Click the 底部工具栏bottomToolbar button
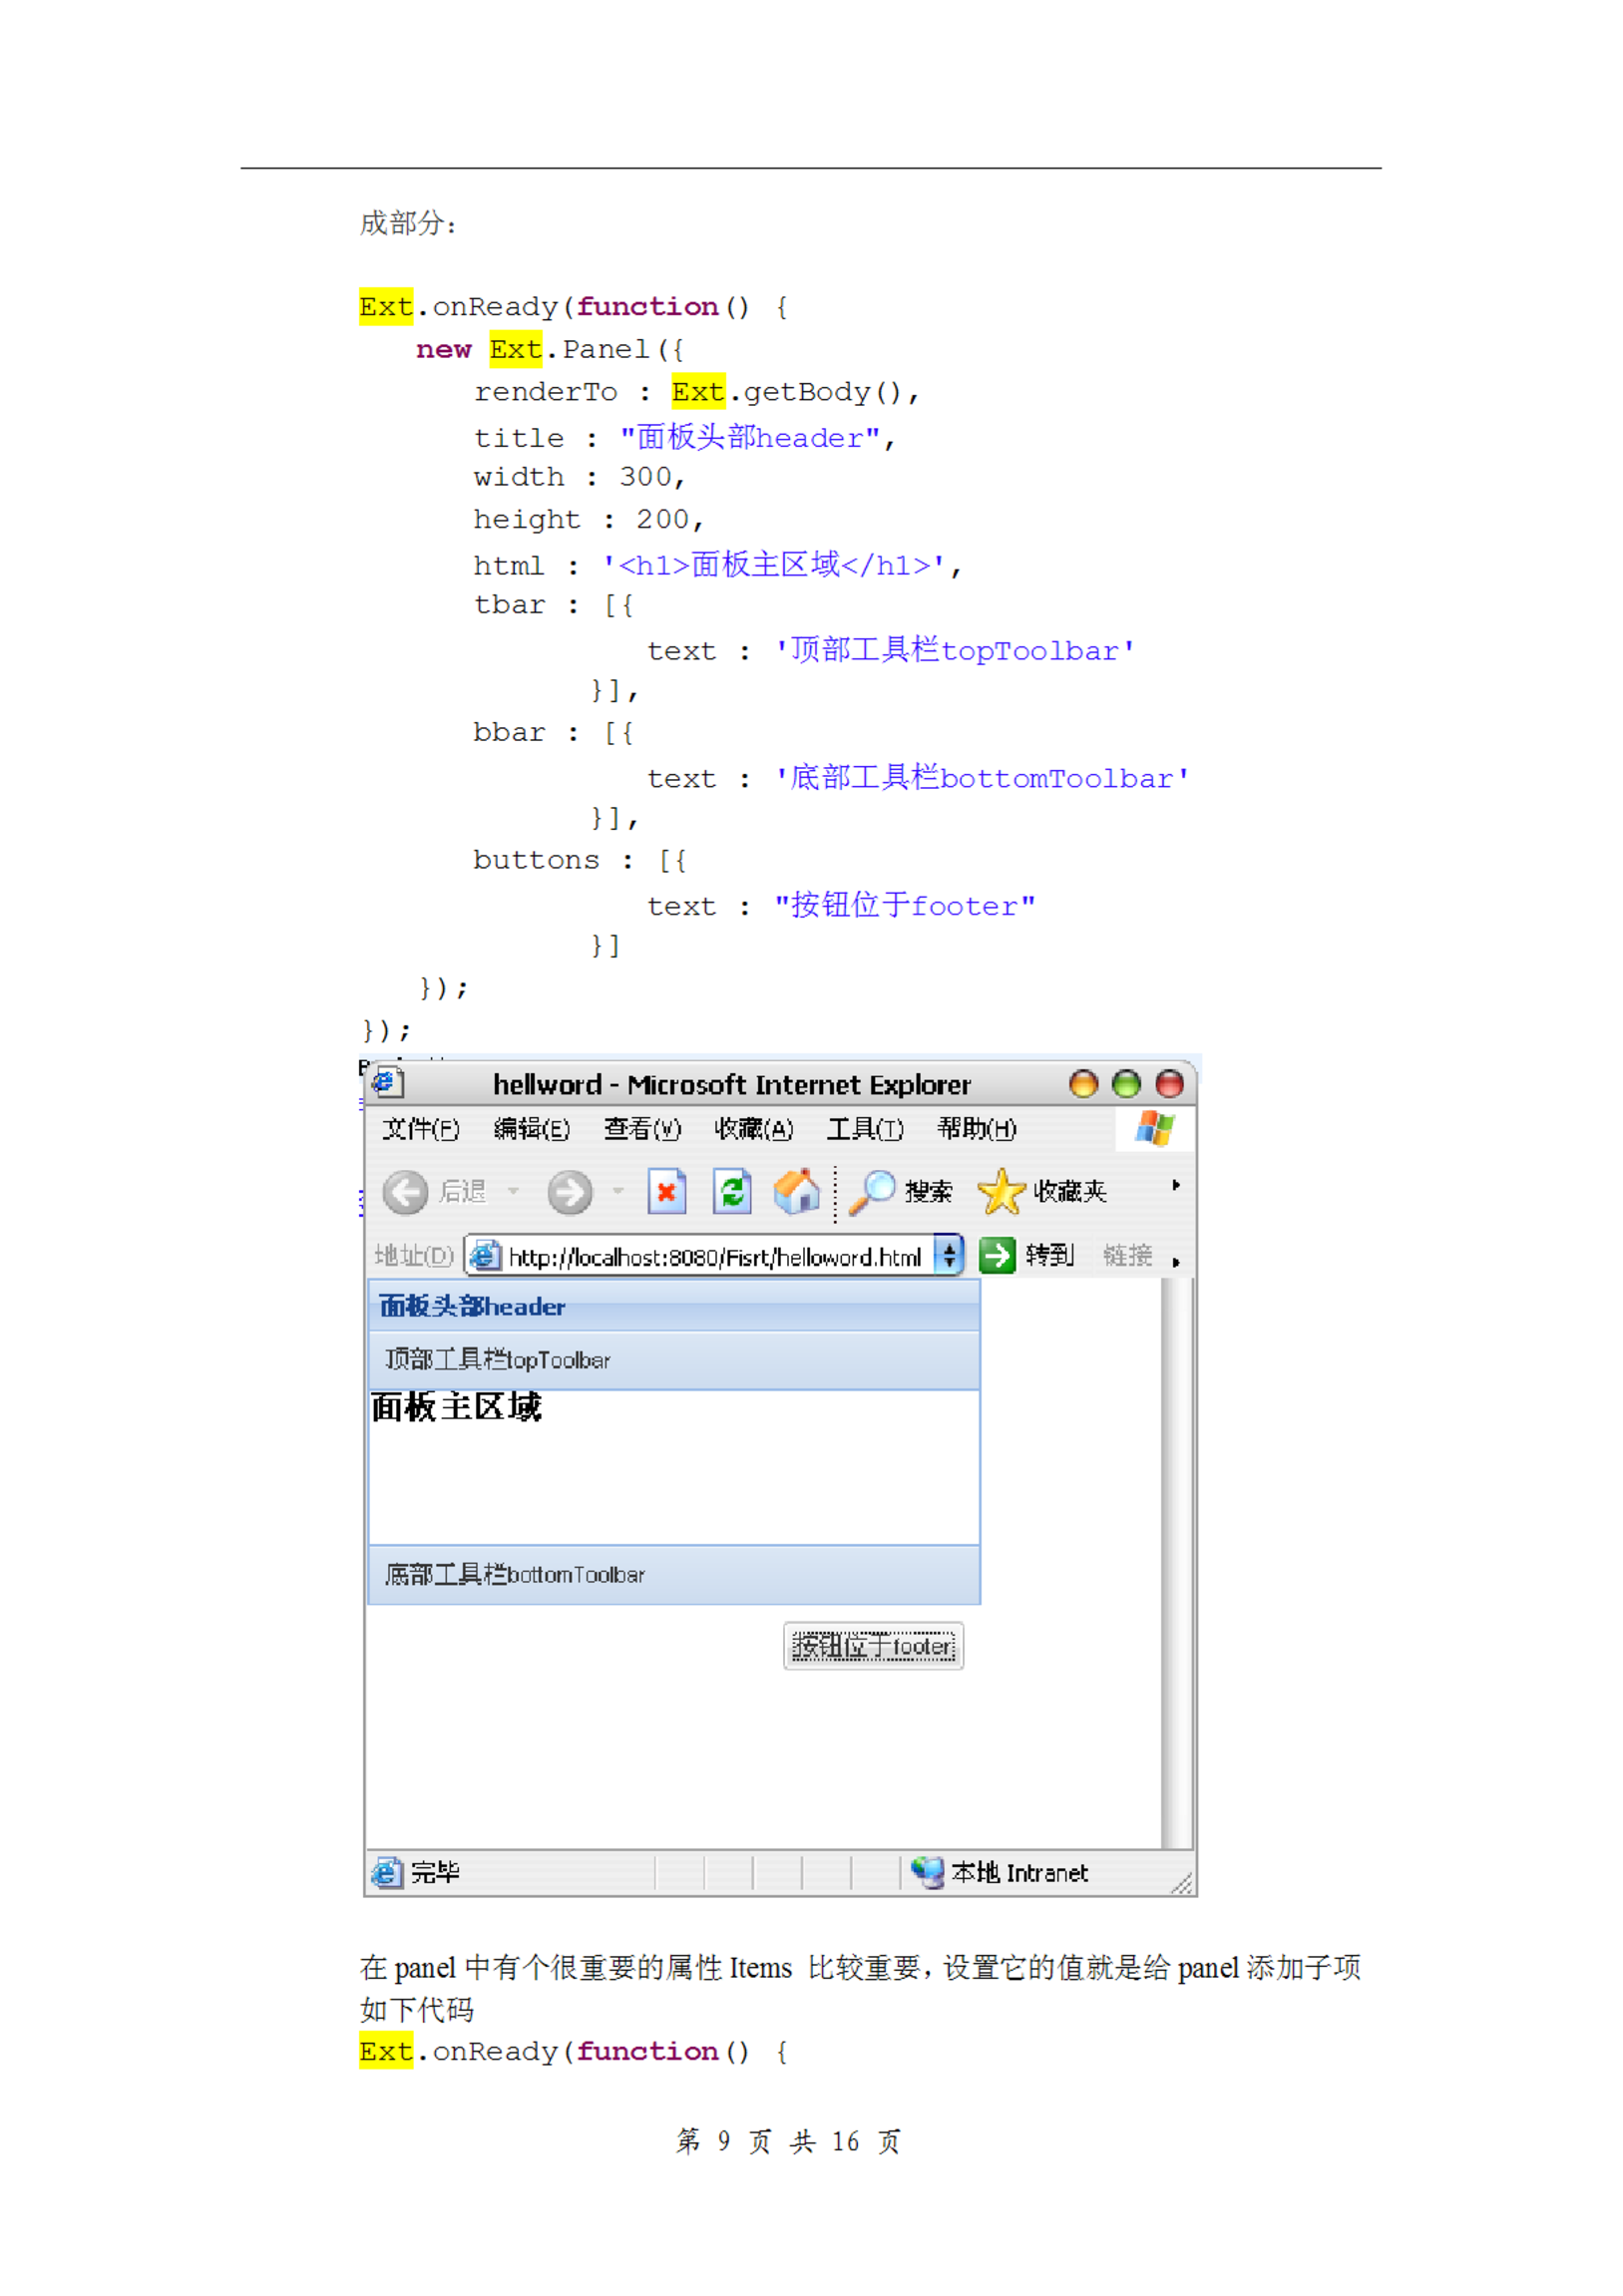Image resolution: width=1623 pixels, height=2296 pixels. click(515, 1575)
